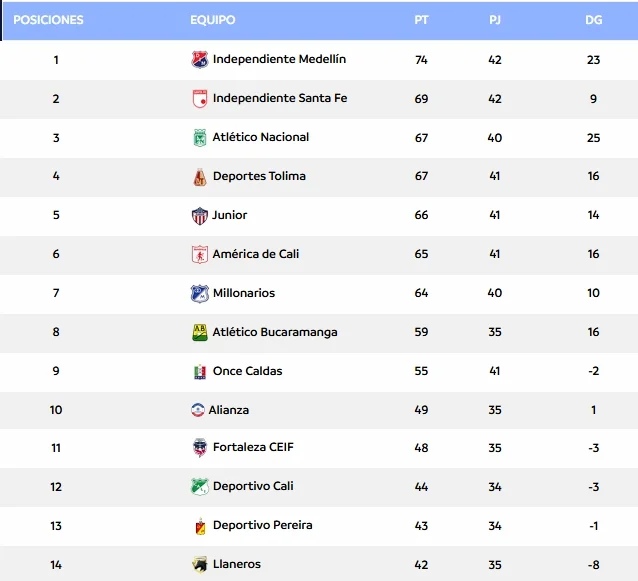Click the Deportivo Pereira team name
The height and width of the screenshot is (581, 638).
coord(262,525)
